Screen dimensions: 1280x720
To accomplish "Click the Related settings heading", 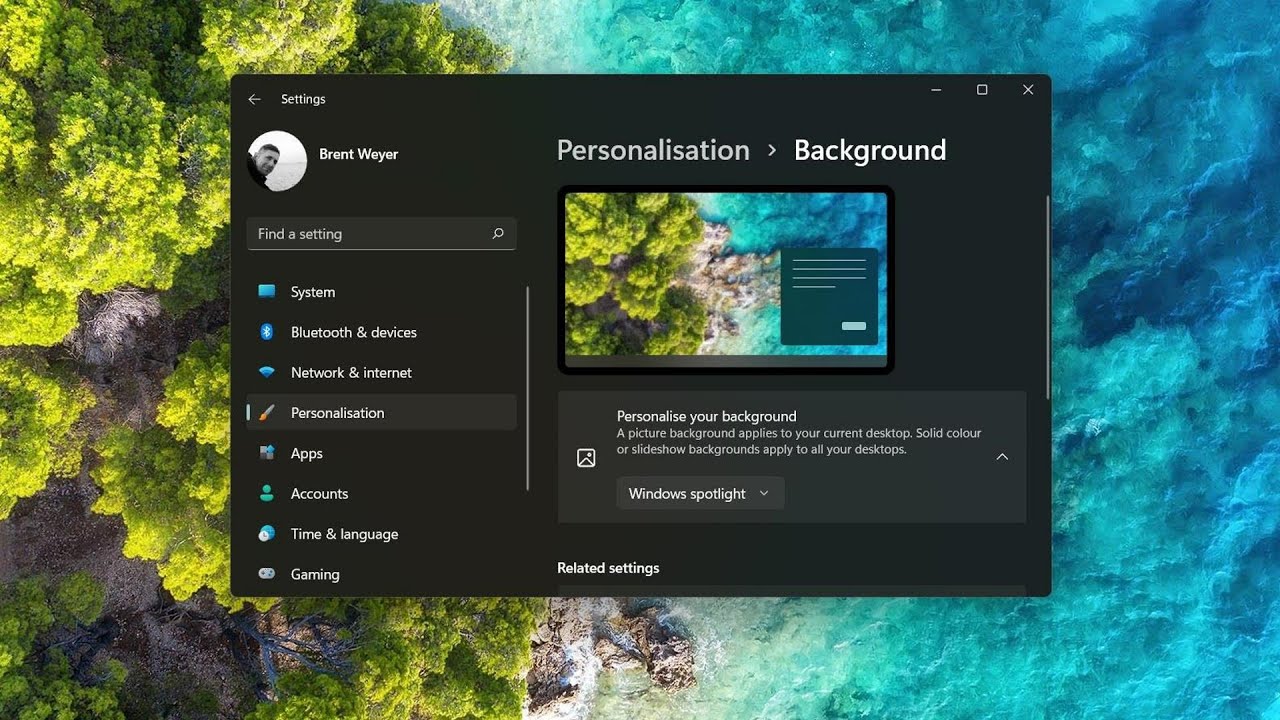I will 608,568.
